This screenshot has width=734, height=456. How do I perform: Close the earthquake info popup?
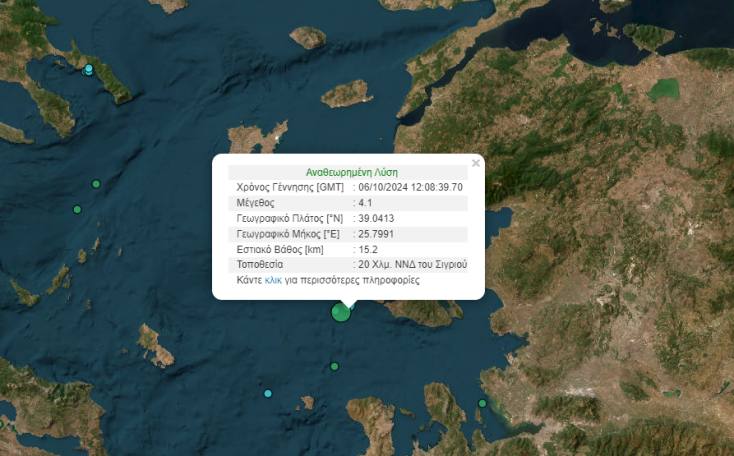click(x=476, y=163)
